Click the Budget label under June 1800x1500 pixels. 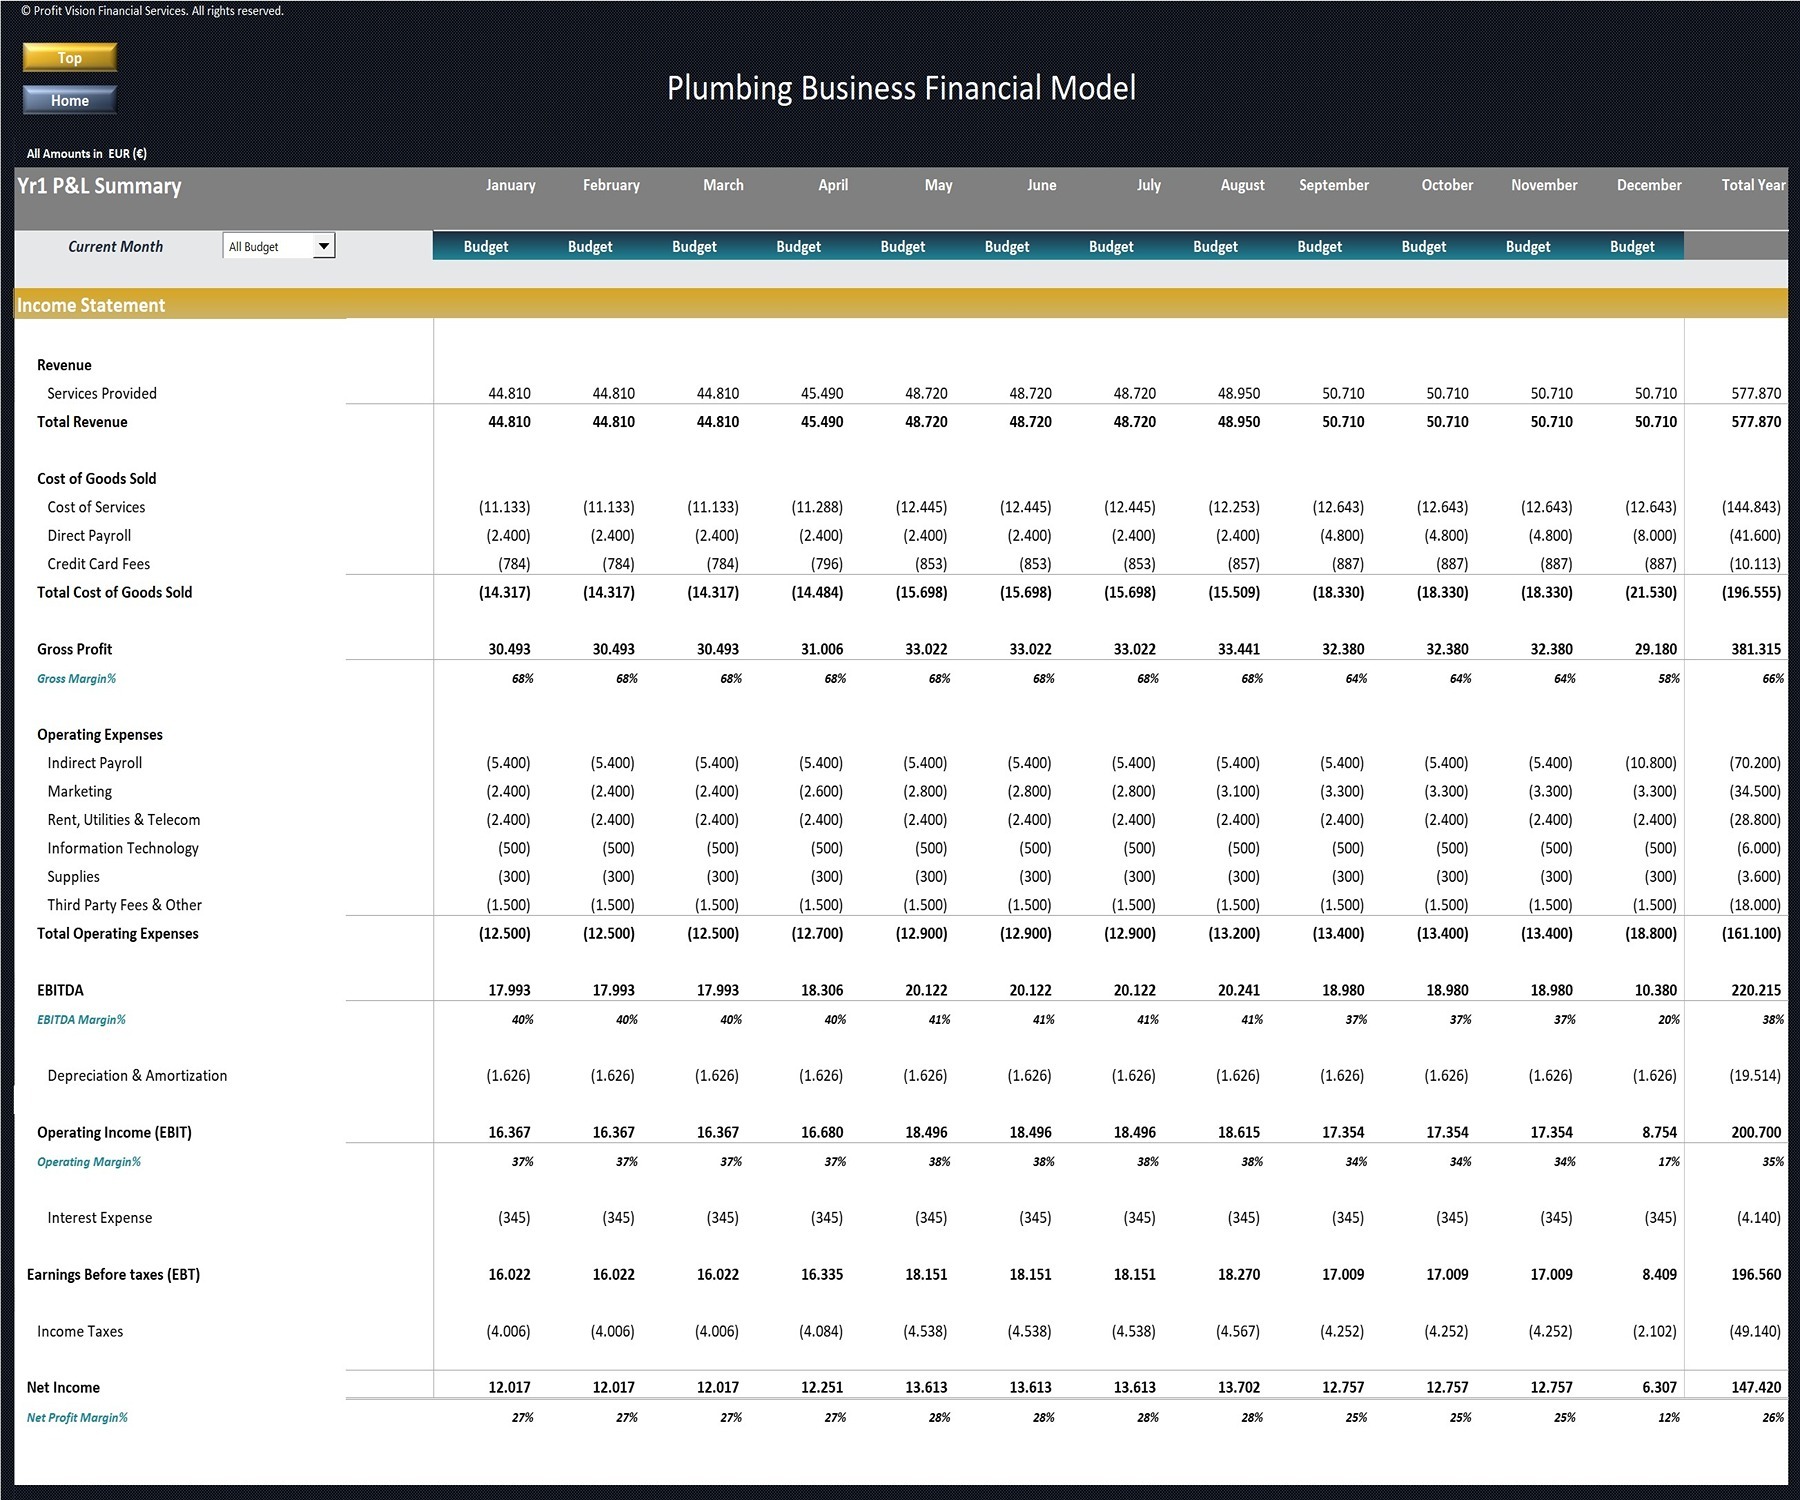pyautogui.click(x=1007, y=246)
